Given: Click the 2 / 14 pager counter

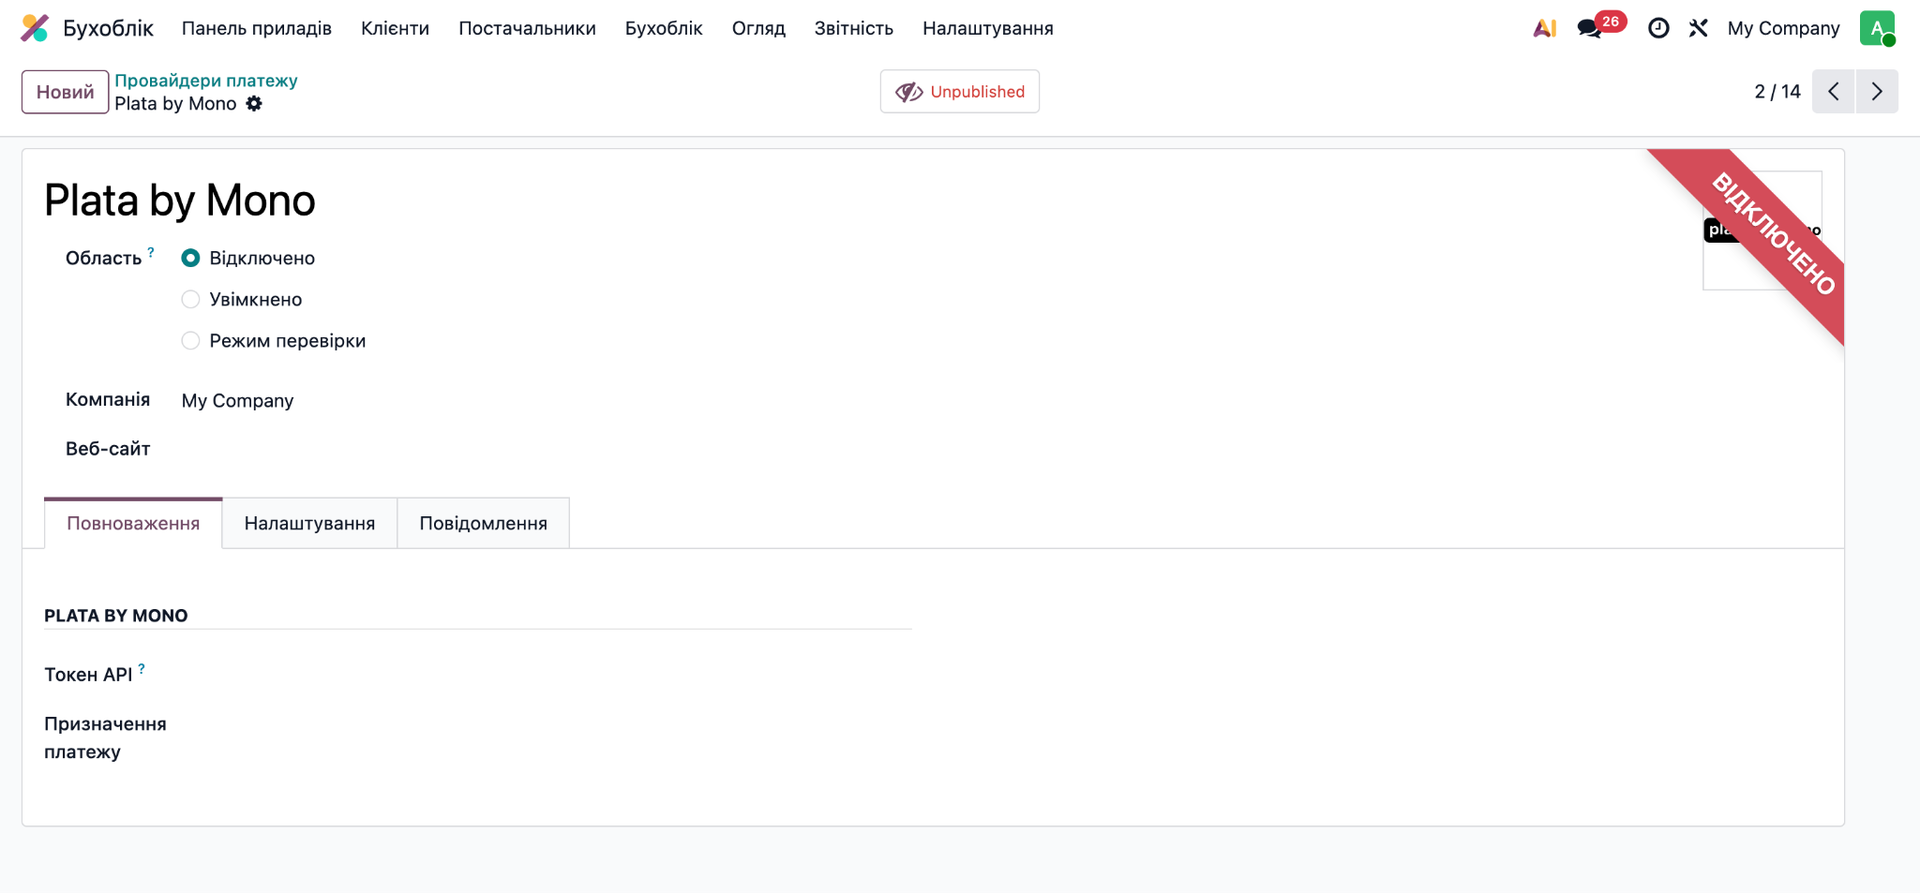Looking at the screenshot, I should pyautogui.click(x=1777, y=92).
